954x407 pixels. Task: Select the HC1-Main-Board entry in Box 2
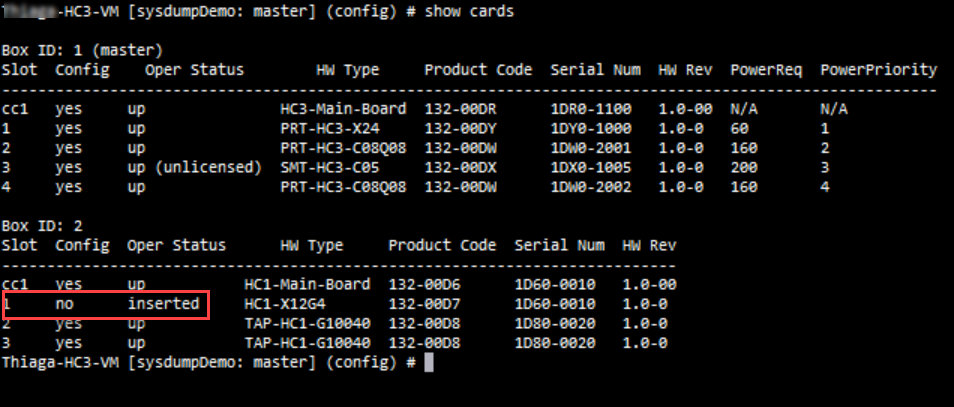coord(307,284)
